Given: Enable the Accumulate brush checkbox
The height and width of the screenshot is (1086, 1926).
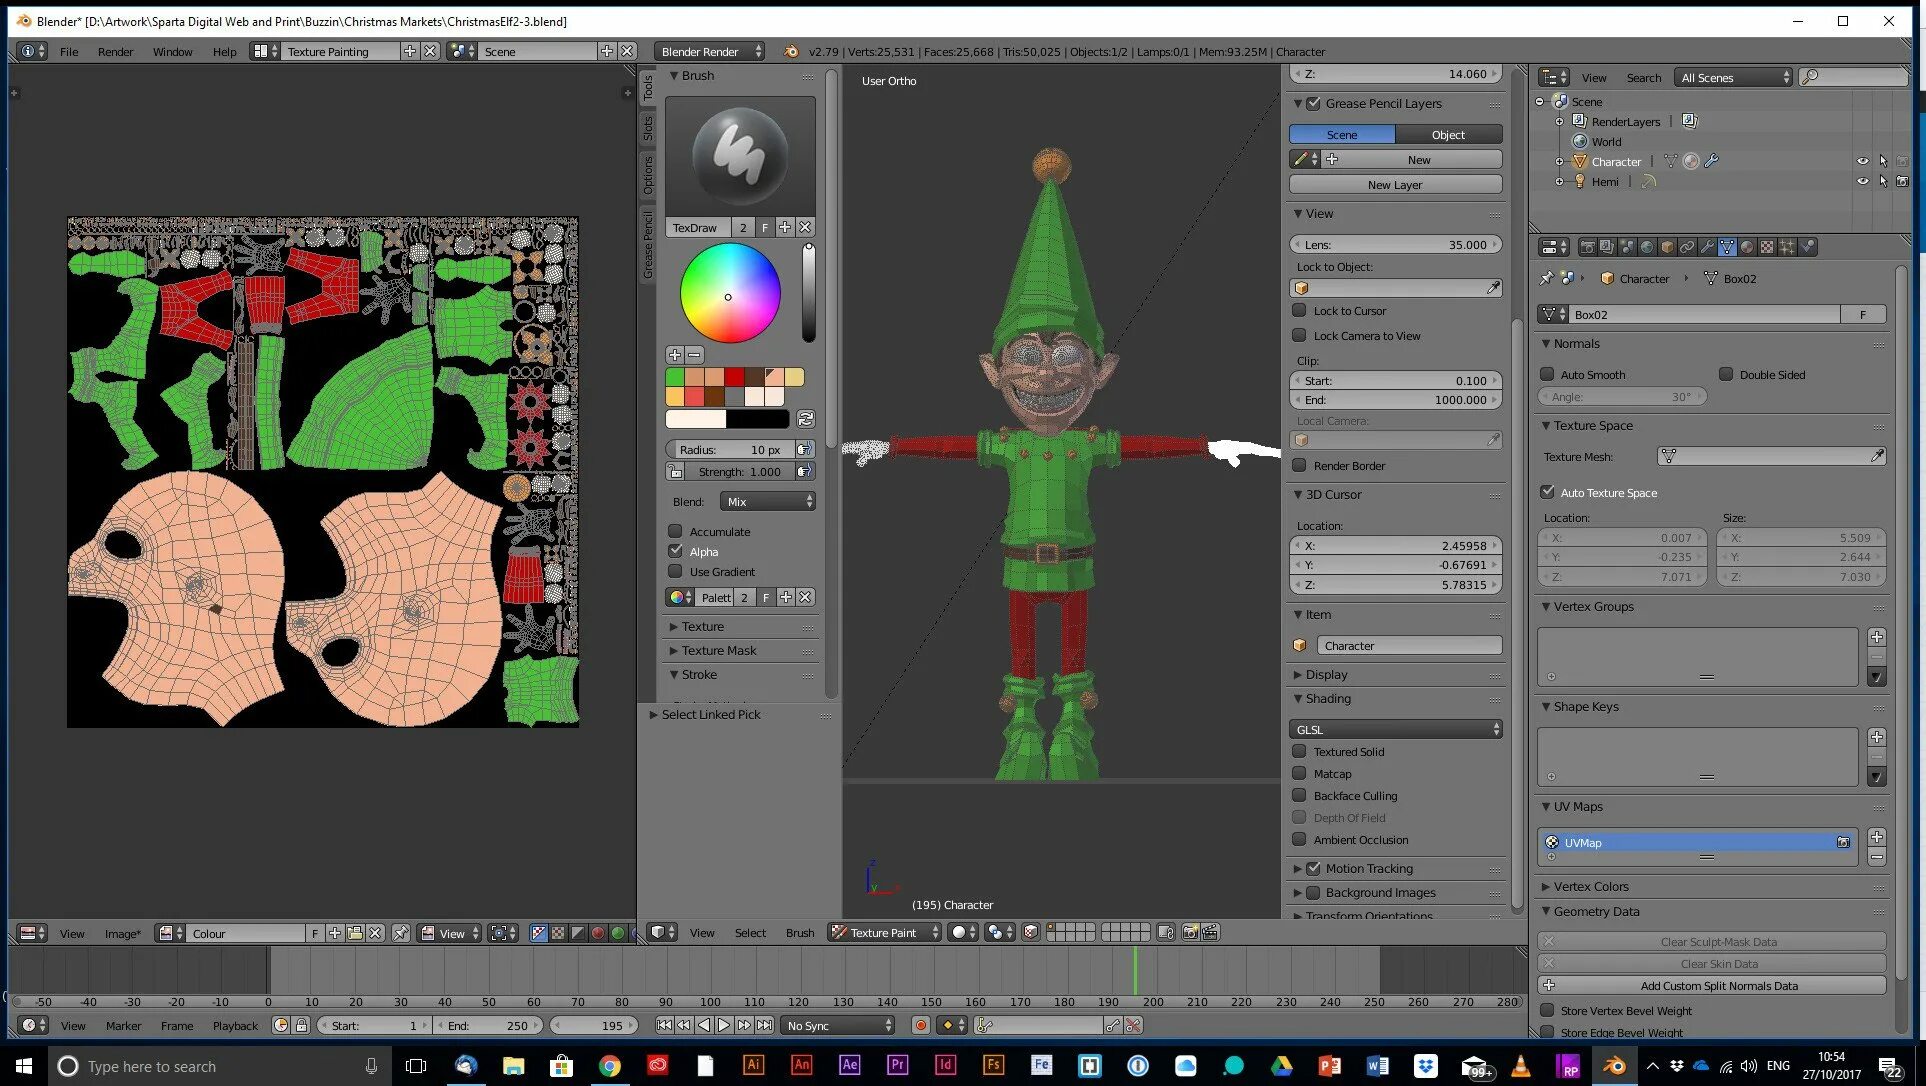Looking at the screenshot, I should click(676, 531).
